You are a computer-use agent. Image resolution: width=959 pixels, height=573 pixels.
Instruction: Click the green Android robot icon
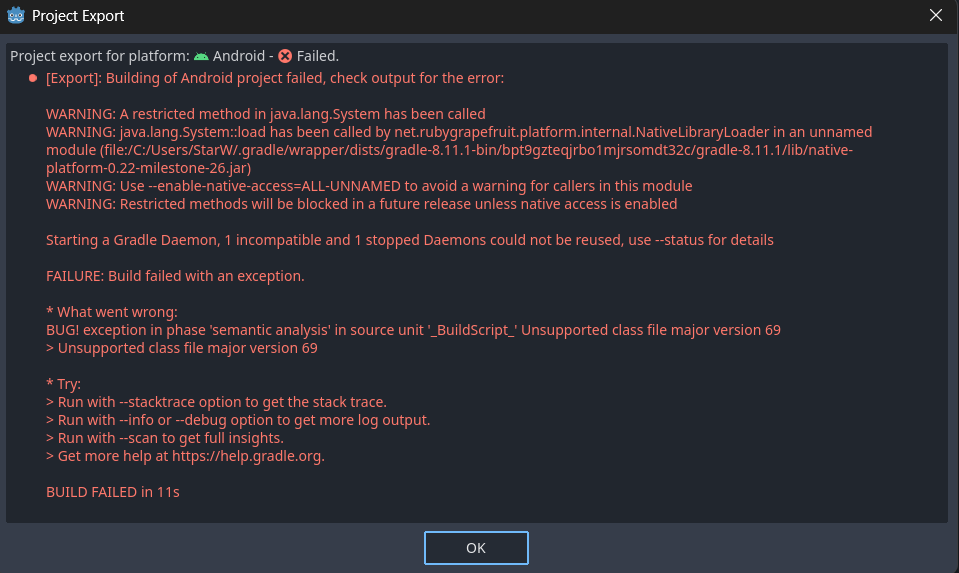coord(201,56)
